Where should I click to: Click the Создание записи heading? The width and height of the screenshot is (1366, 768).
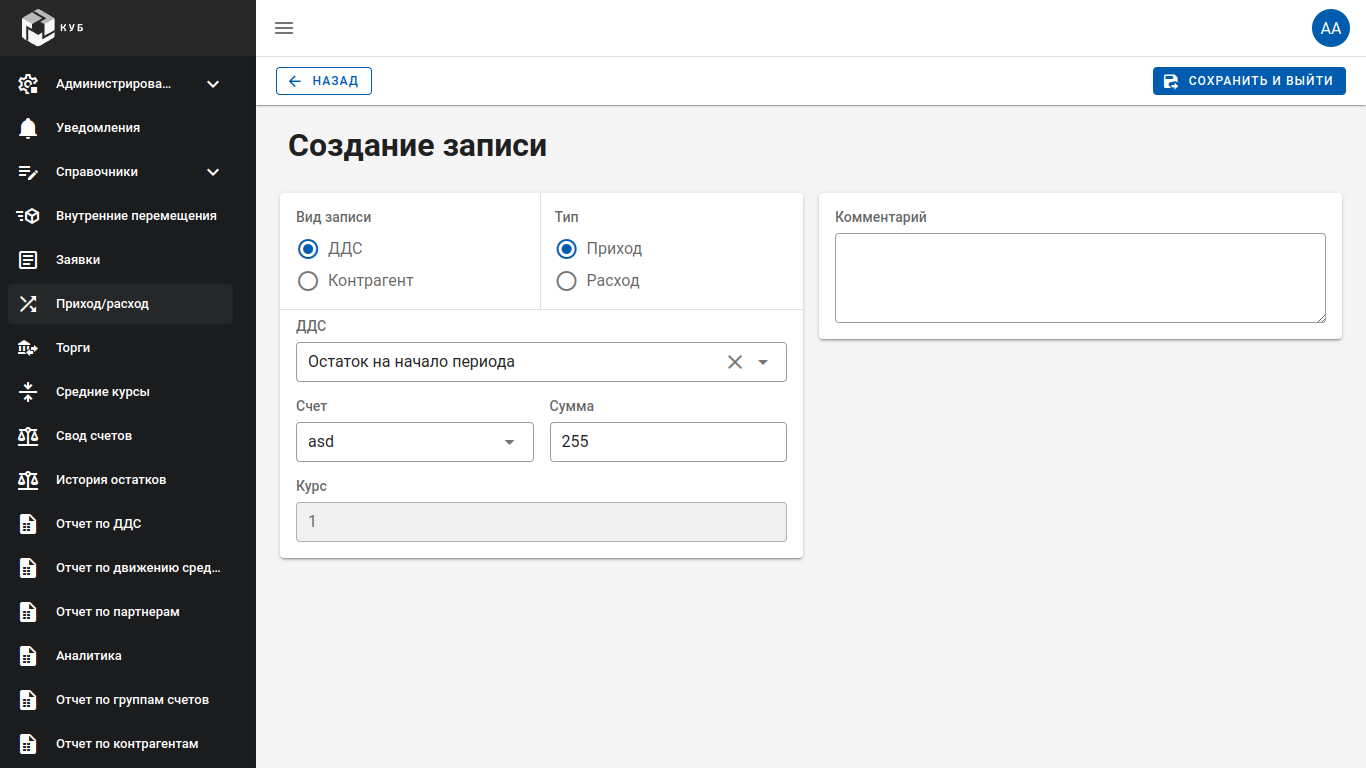point(417,146)
